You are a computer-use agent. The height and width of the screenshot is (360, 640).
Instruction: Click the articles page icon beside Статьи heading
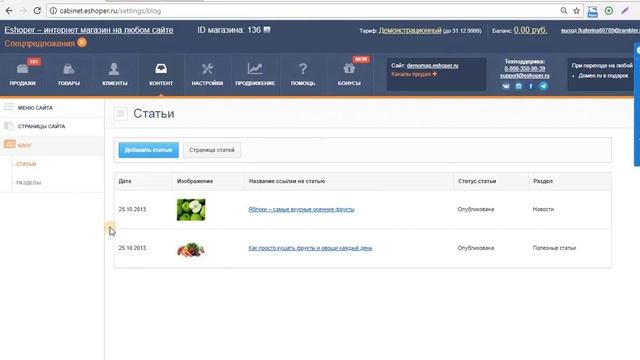click(120, 113)
